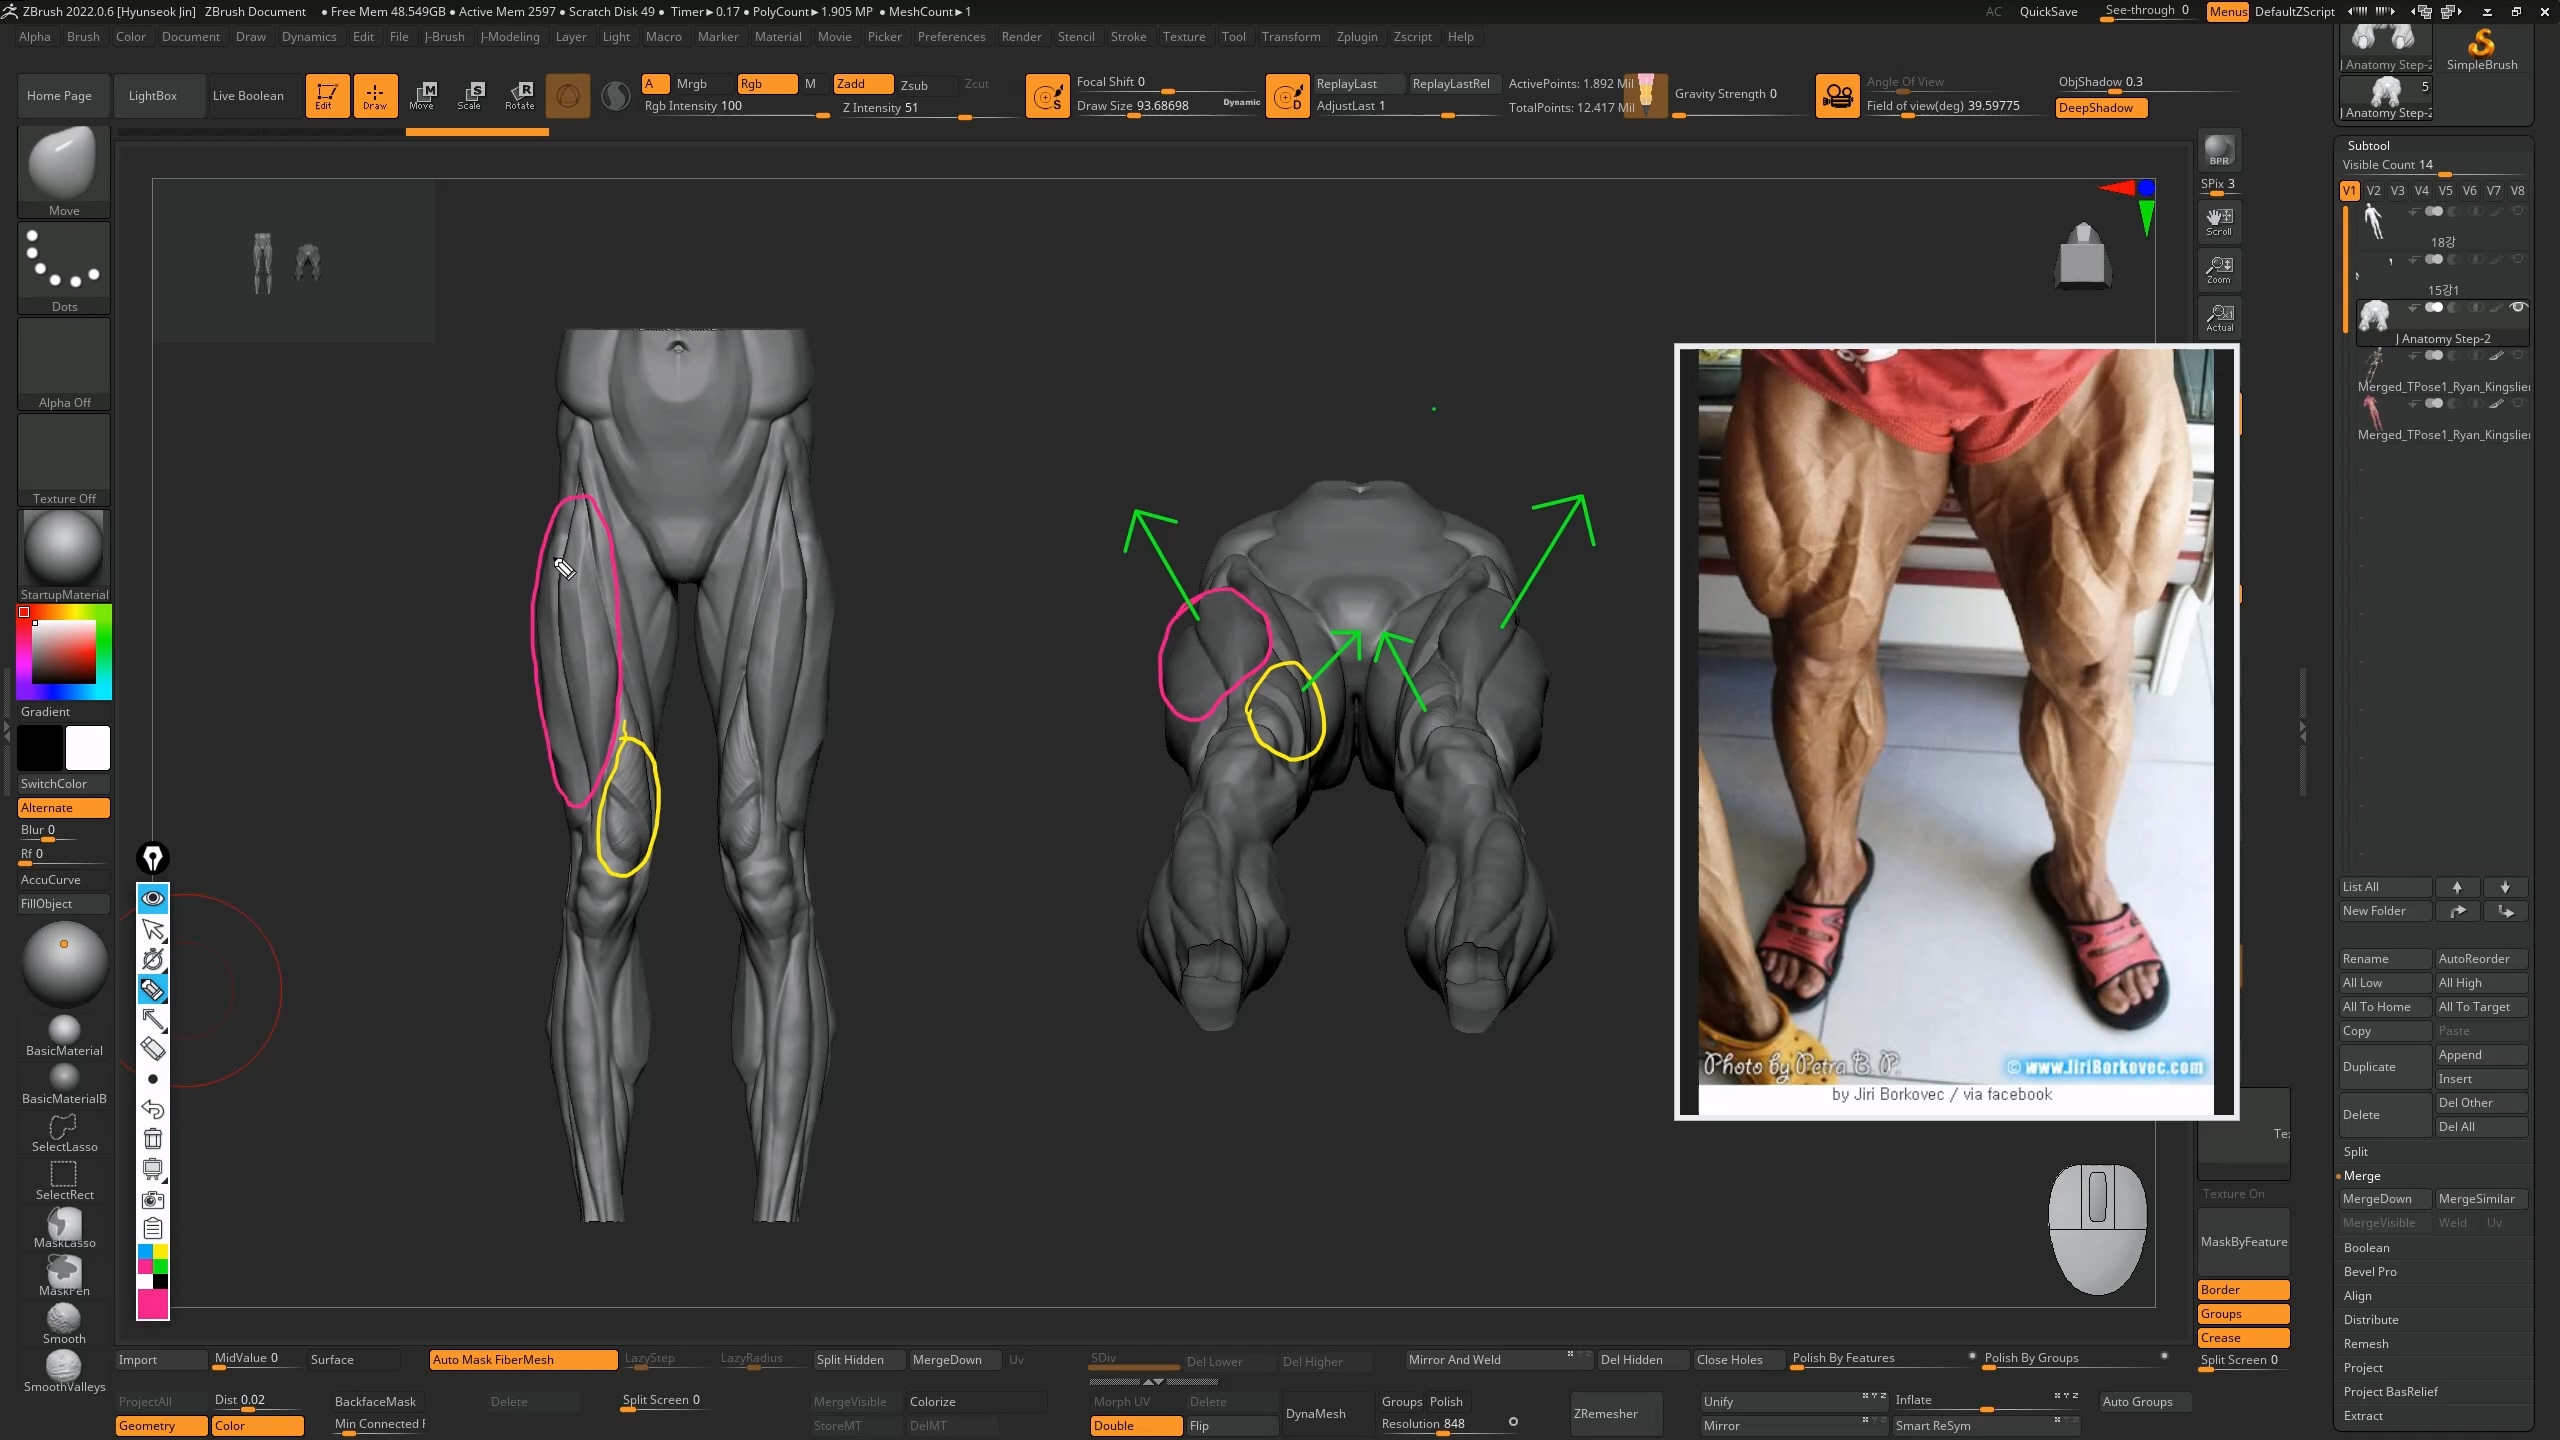Screen dimensions: 2560x1440
Task: Open the Zplugin menu
Action: pos(1356,36)
